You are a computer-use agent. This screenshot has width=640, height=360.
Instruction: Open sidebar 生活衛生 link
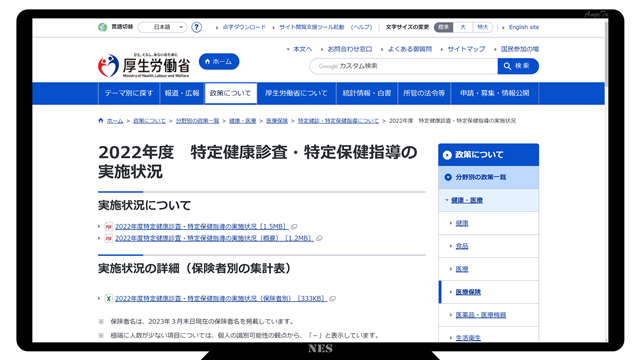pos(468,338)
